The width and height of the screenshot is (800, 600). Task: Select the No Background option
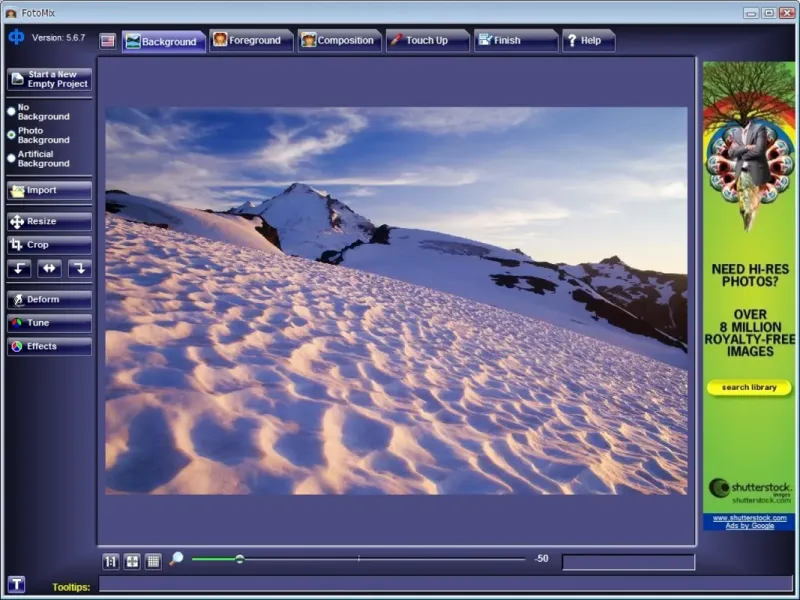tap(12, 111)
